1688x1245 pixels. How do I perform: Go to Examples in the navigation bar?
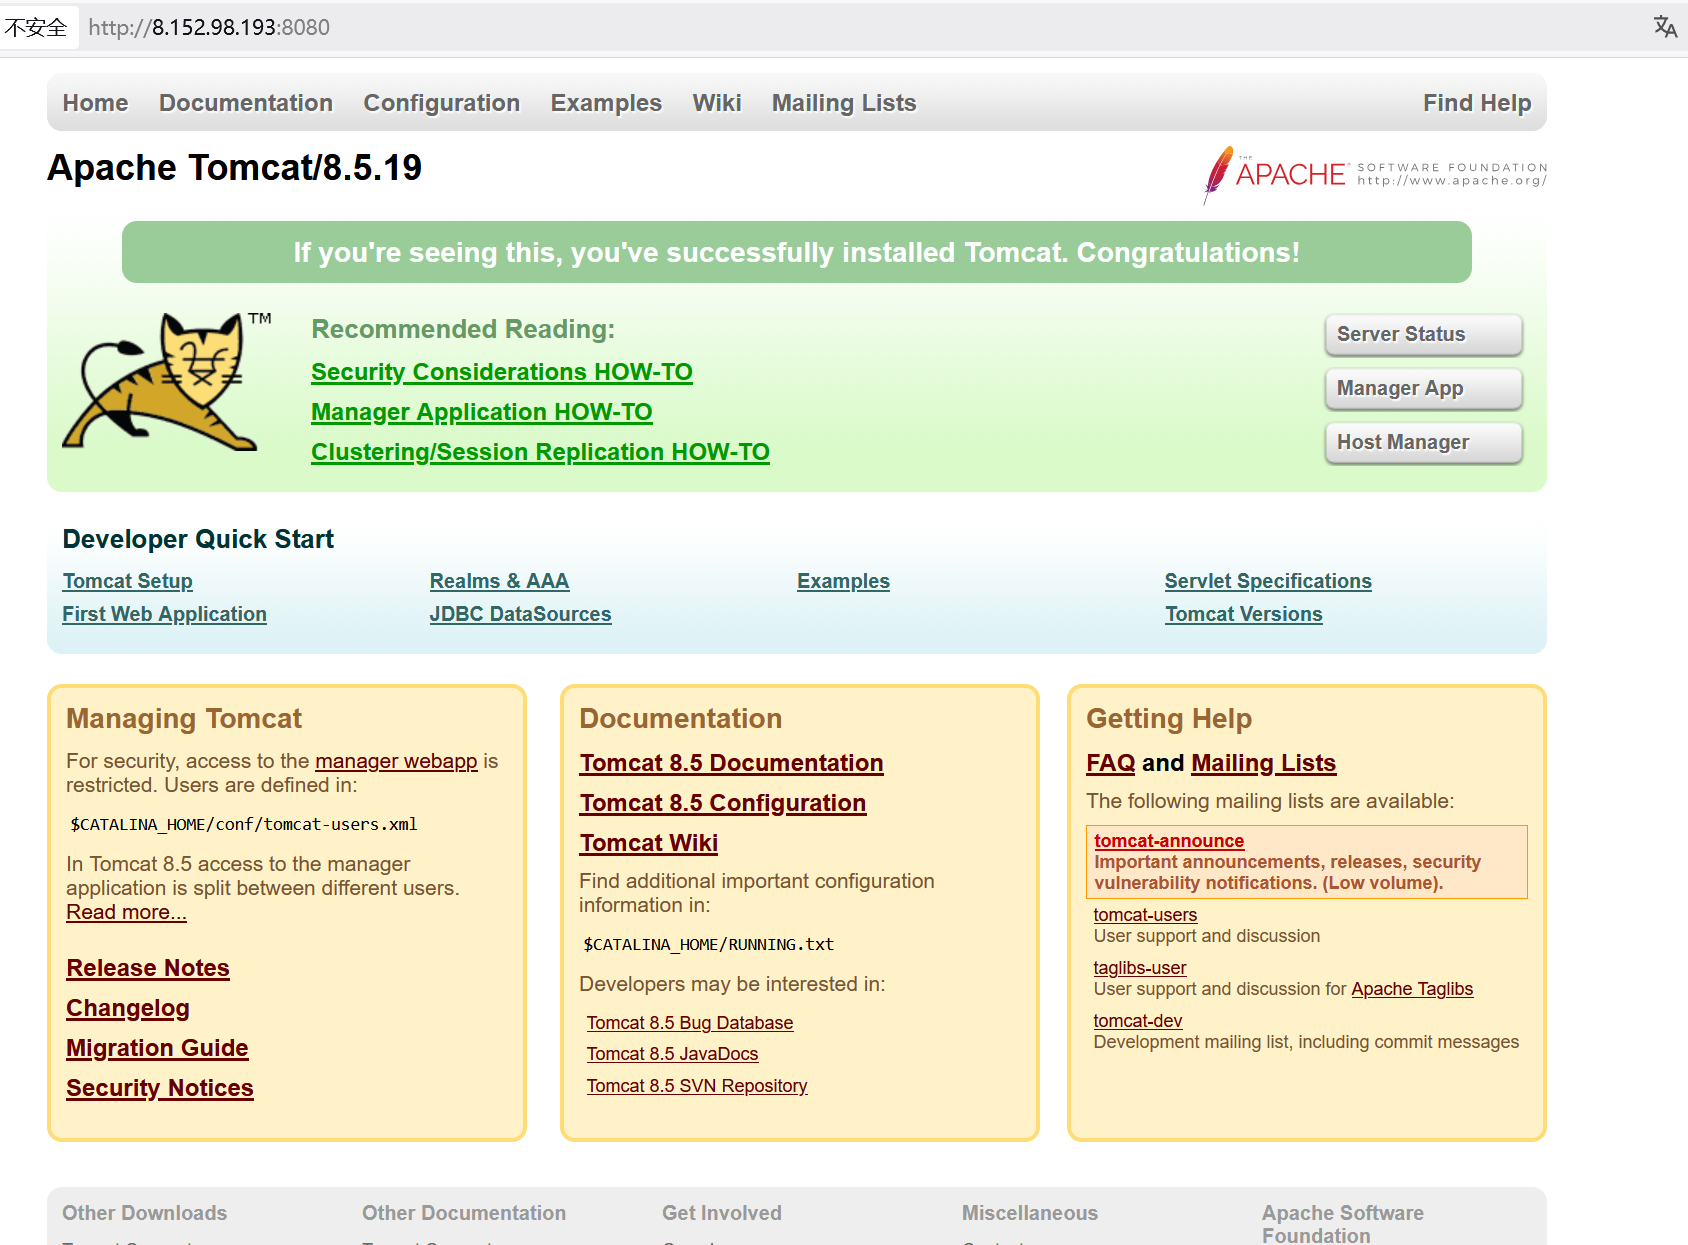(606, 103)
